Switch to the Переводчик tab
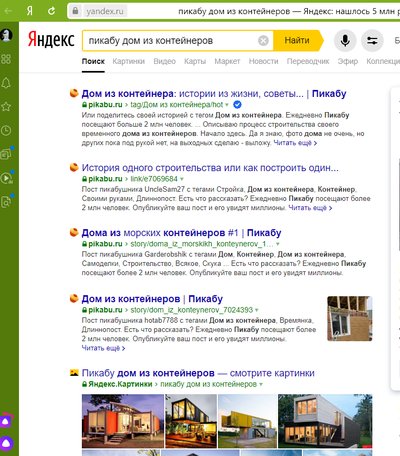Screen dimensions: 400x456 click(308, 61)
